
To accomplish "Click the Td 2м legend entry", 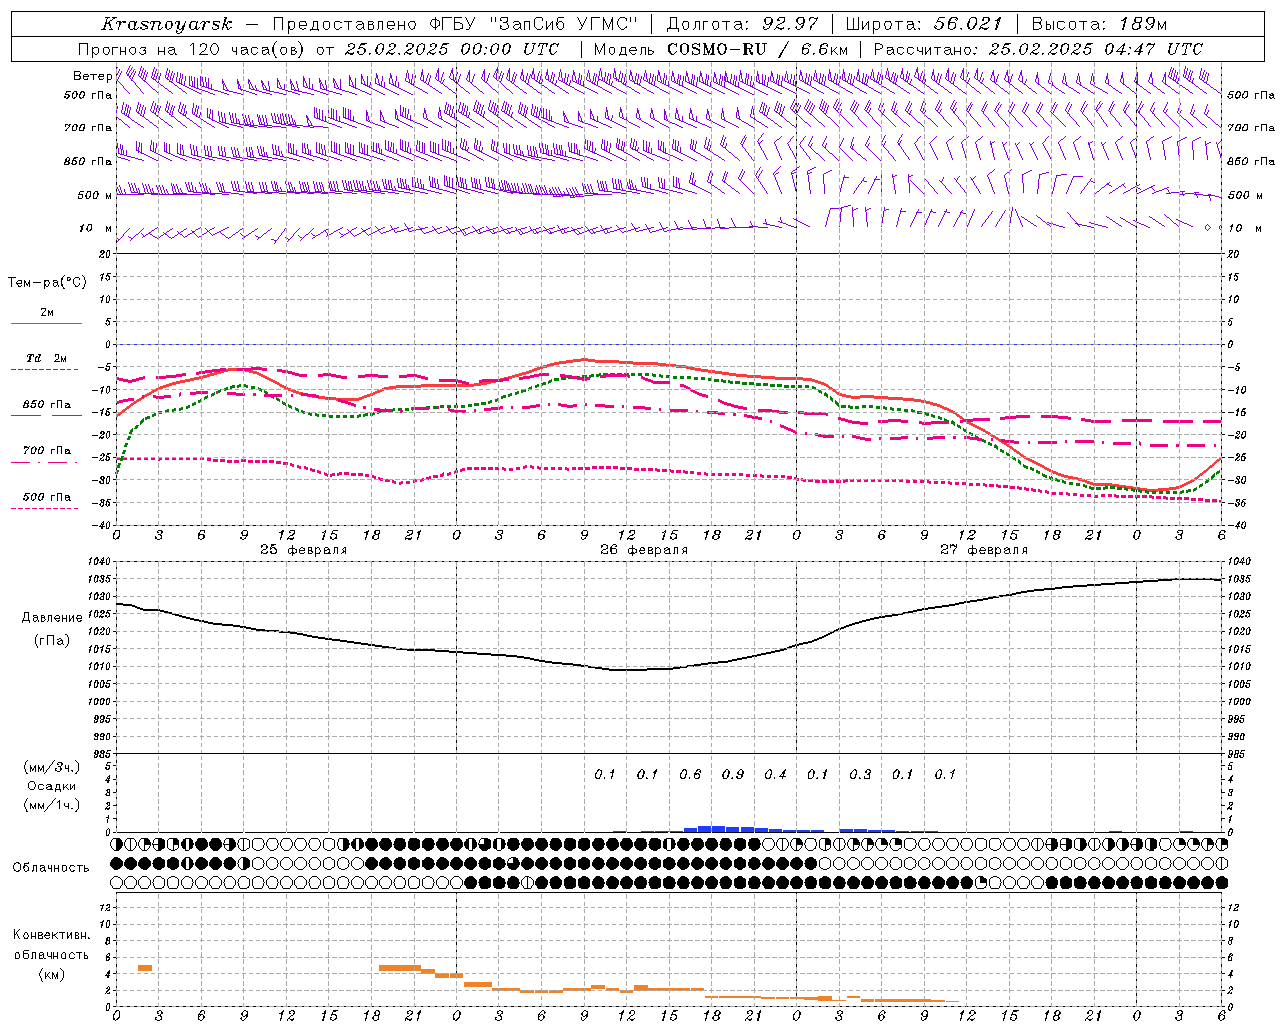I will pyautogui.click(x=47, y=358).
